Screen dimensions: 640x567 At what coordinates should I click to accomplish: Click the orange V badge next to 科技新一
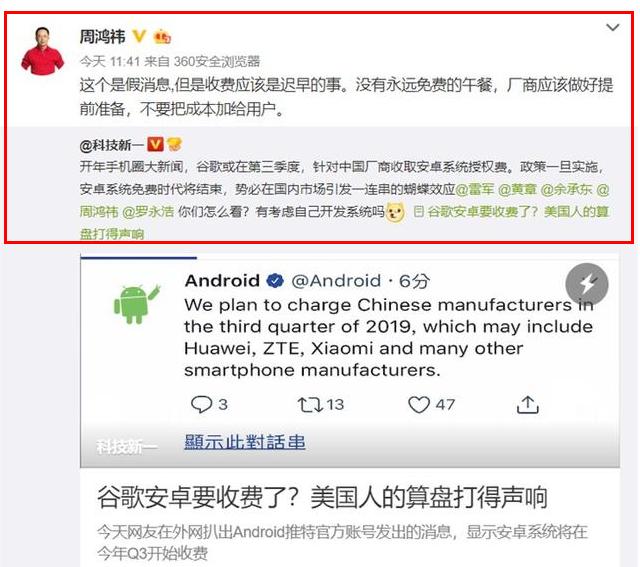point(156,144)
